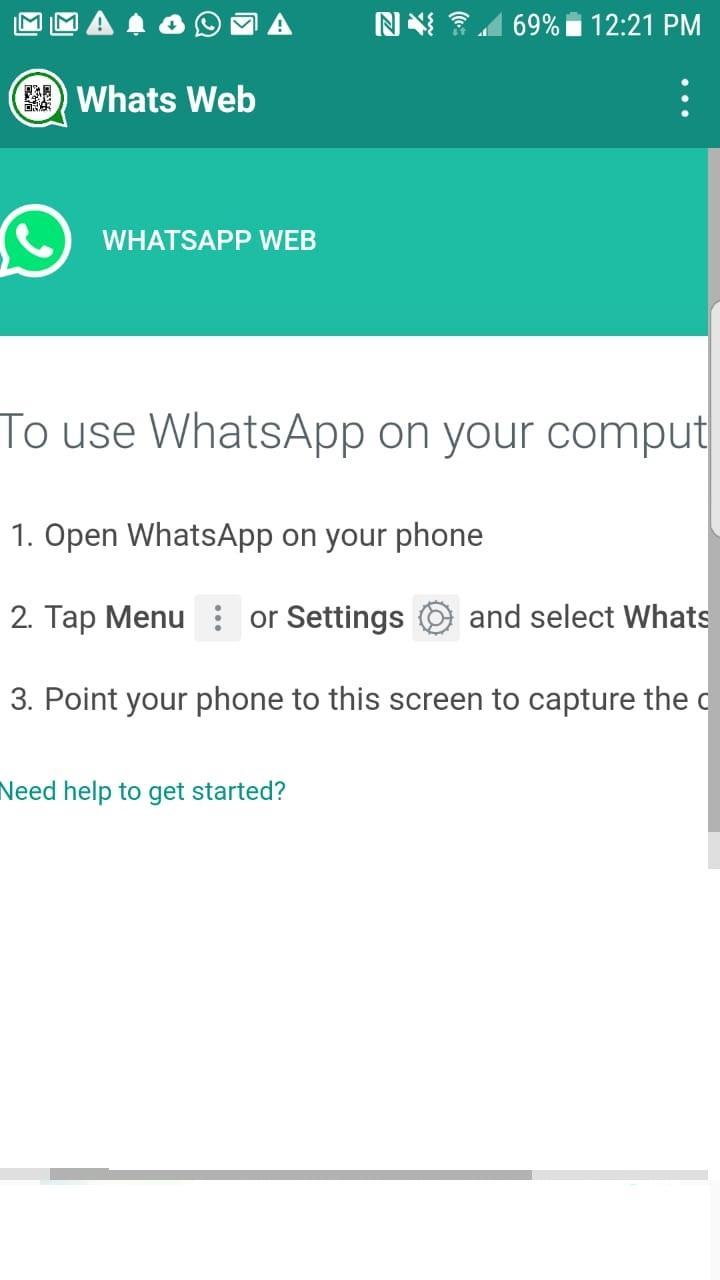Tap the 12:21 PM clock
The image size is (720, 1280).
[x=645, y=25]
